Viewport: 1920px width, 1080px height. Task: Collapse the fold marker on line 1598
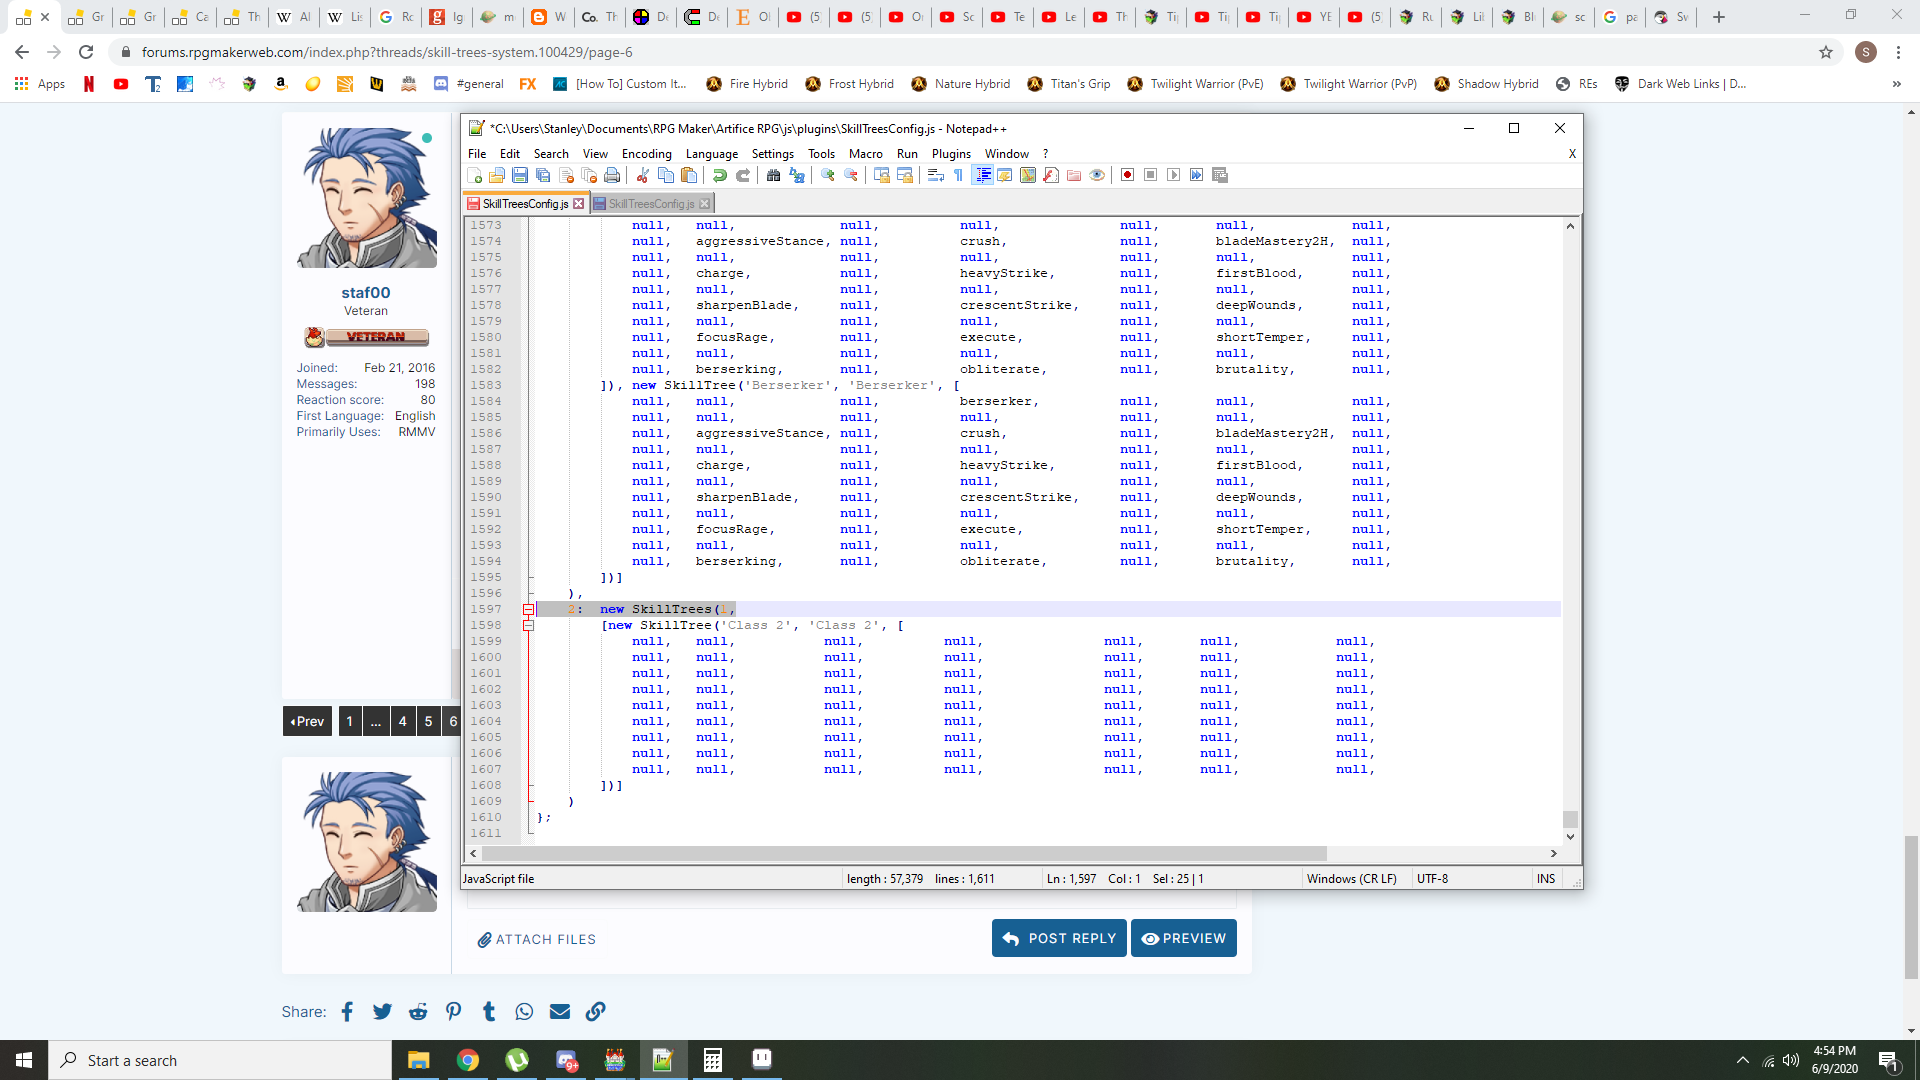pyautogui.click(x=528, y=625)
